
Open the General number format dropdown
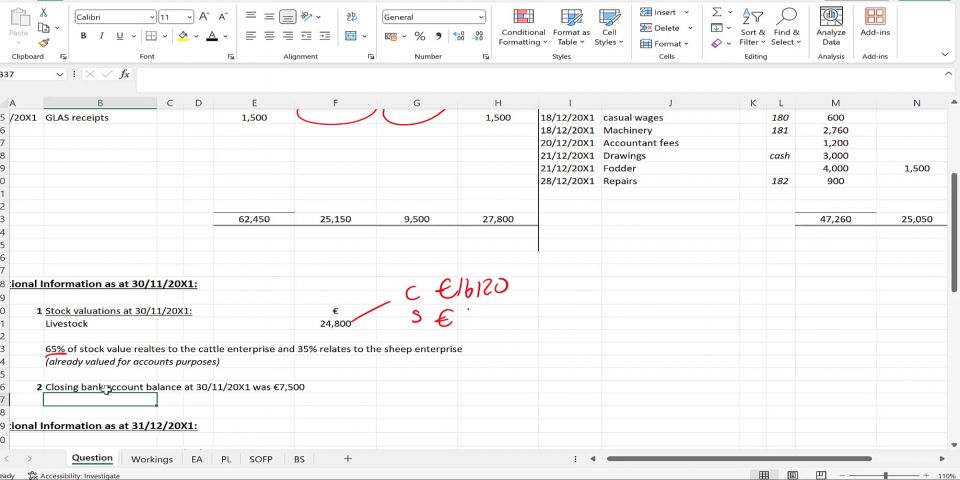481,17
